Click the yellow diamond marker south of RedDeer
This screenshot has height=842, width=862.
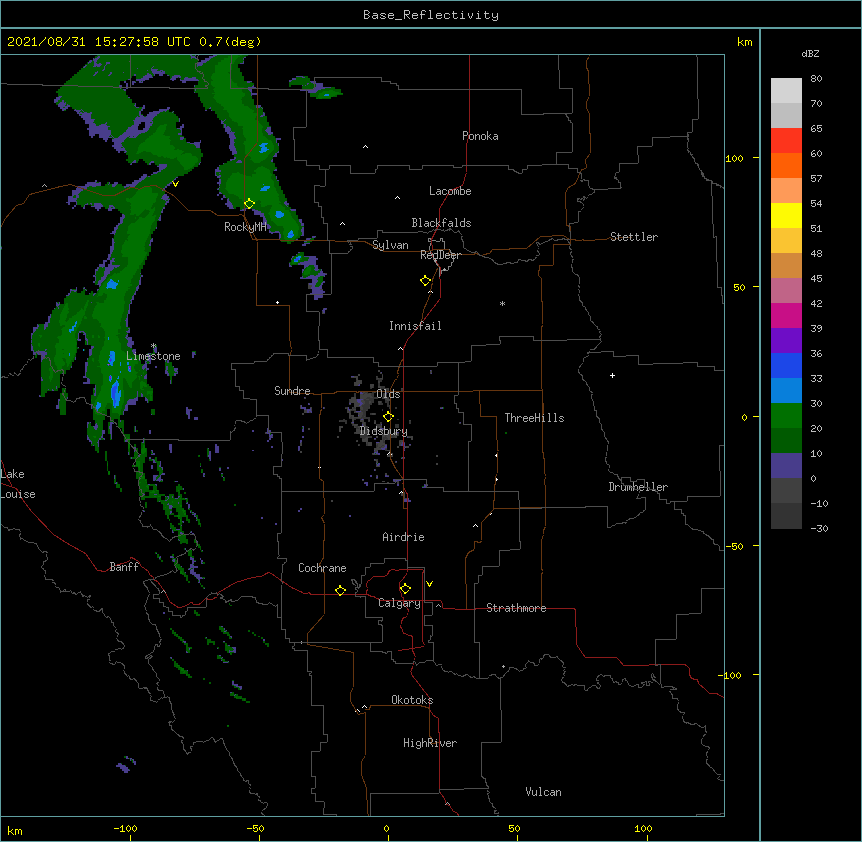point(426,281)
